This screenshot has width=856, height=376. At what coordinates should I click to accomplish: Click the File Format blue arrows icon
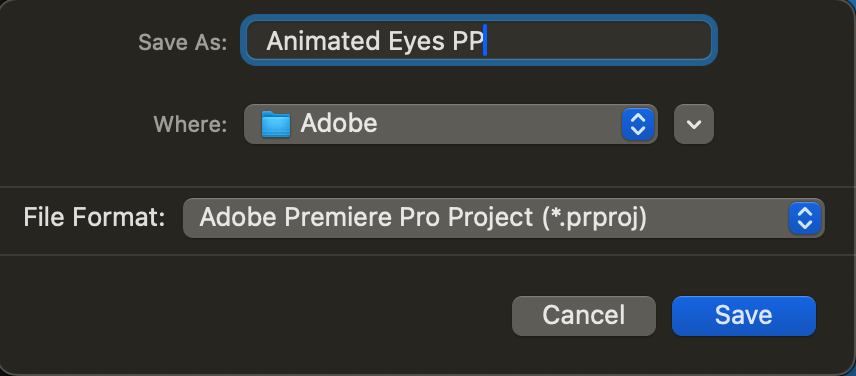click(805, 218)
